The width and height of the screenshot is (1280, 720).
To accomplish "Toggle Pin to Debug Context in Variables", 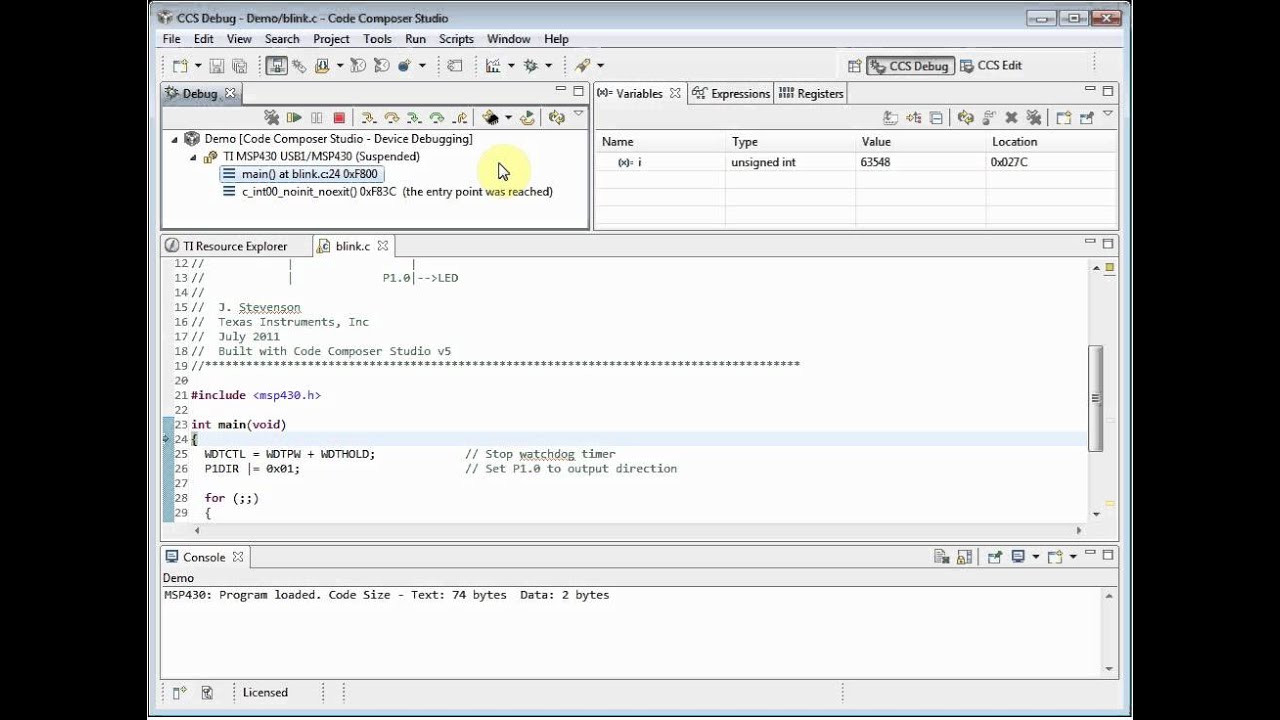I will (1087, 118).
